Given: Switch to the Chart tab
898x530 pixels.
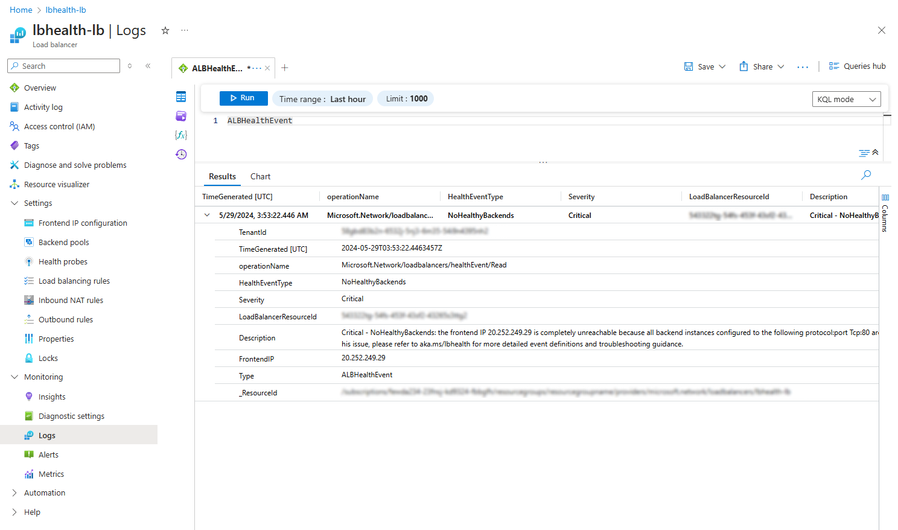Looking at the screenshot, I should click(x=260, y=176).
